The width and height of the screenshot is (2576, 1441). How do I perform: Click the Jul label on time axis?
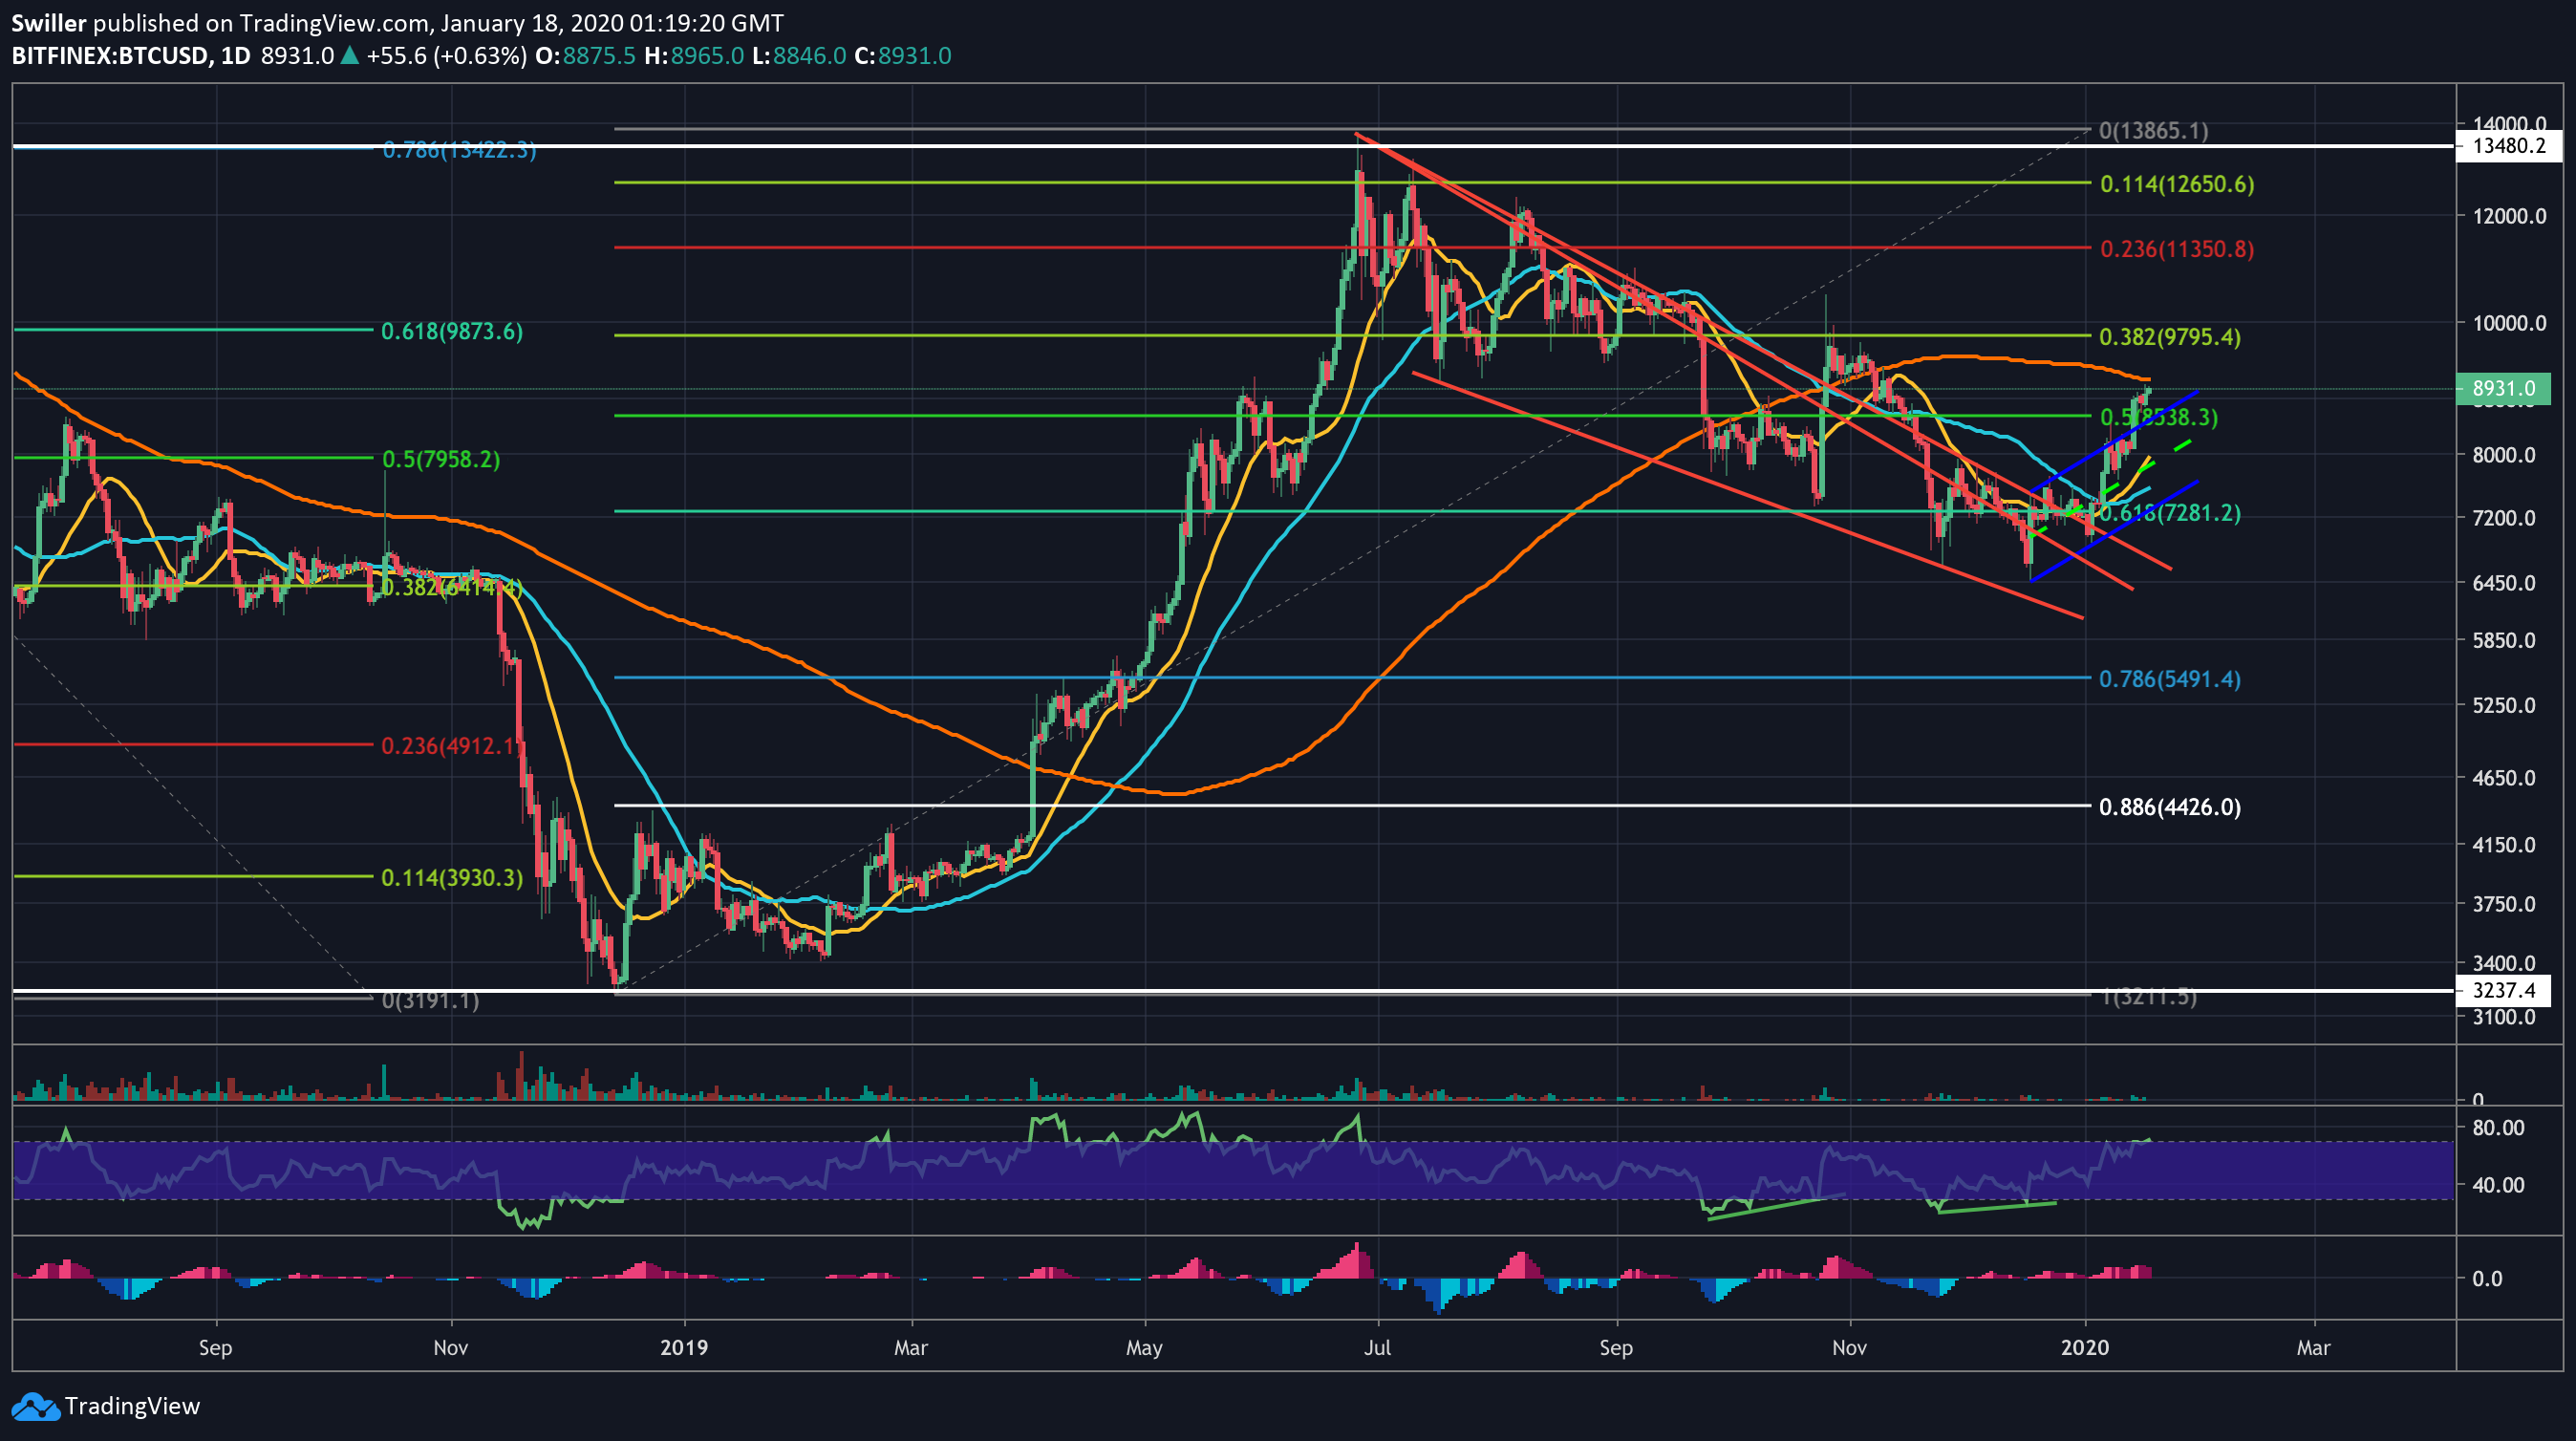pyautogui.click(x=1377, y=1347)
